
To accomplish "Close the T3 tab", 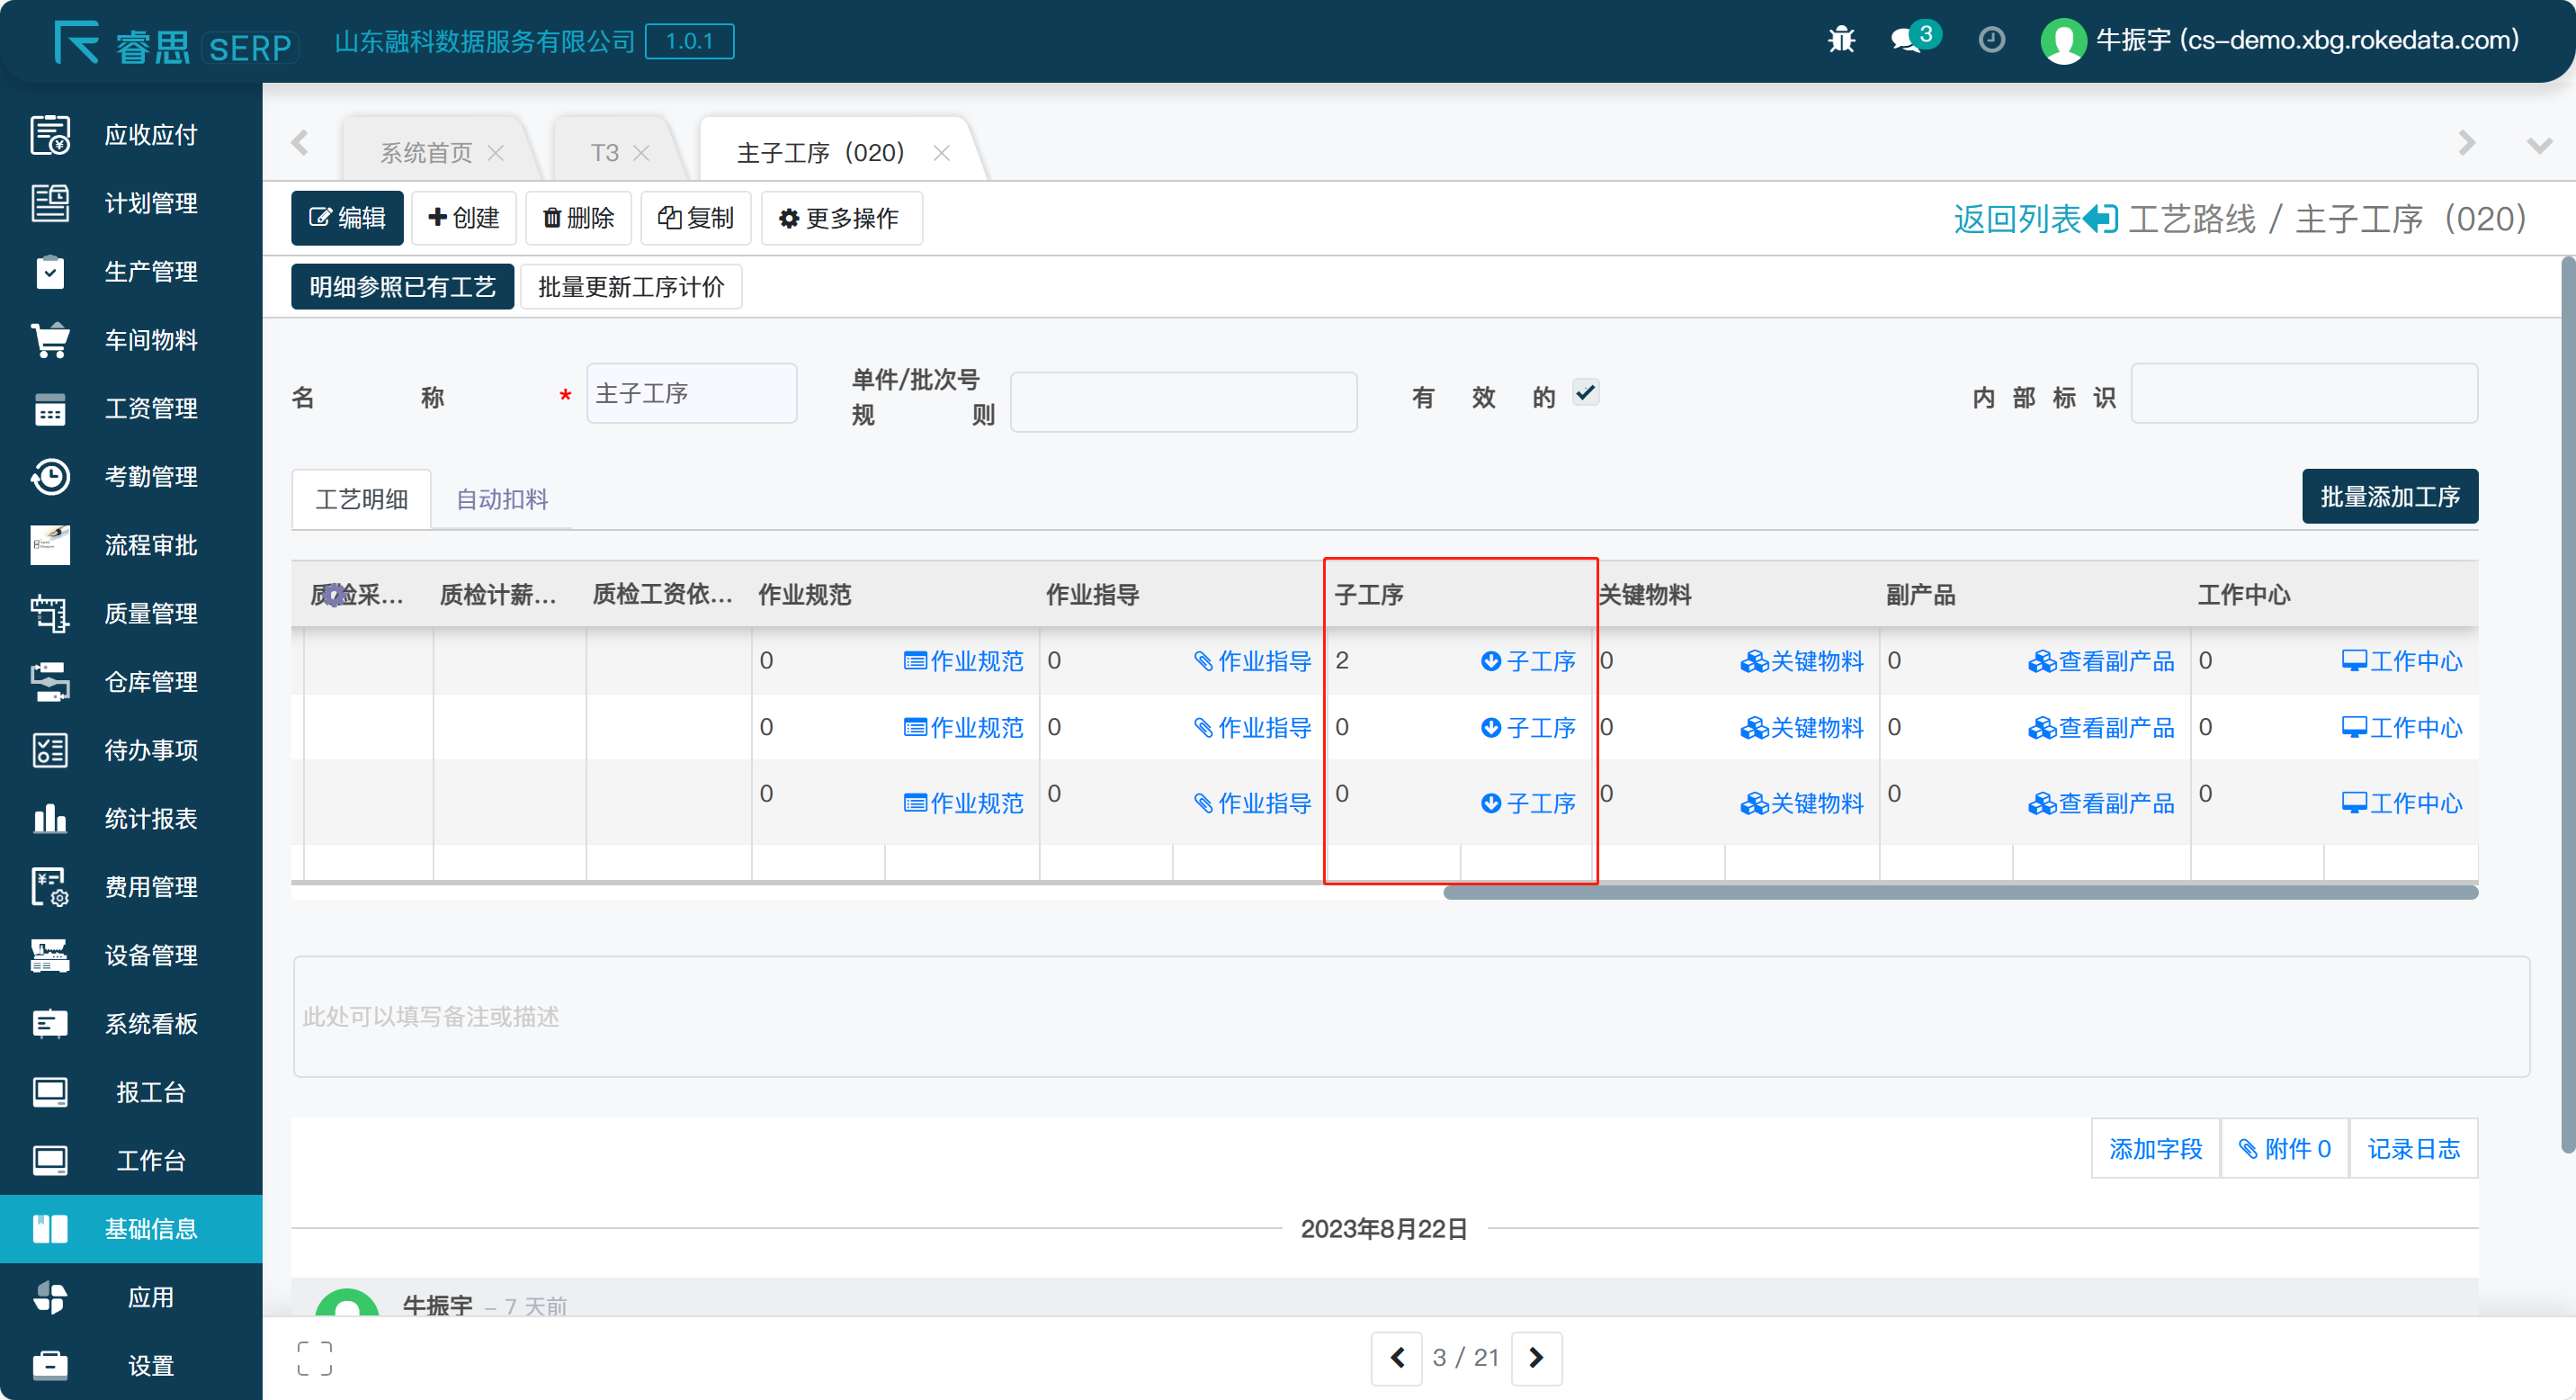I will pyautogui.click(x=642, y=153).
